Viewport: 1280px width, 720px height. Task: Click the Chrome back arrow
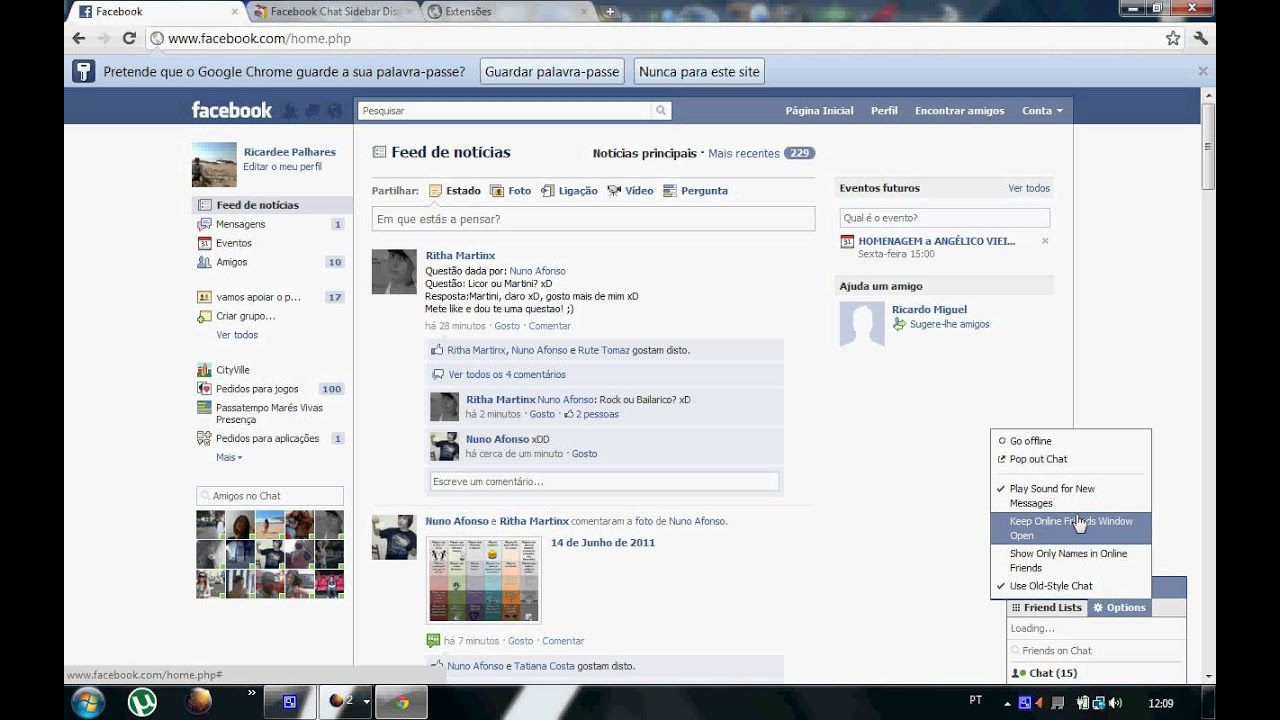pos(79,38)
